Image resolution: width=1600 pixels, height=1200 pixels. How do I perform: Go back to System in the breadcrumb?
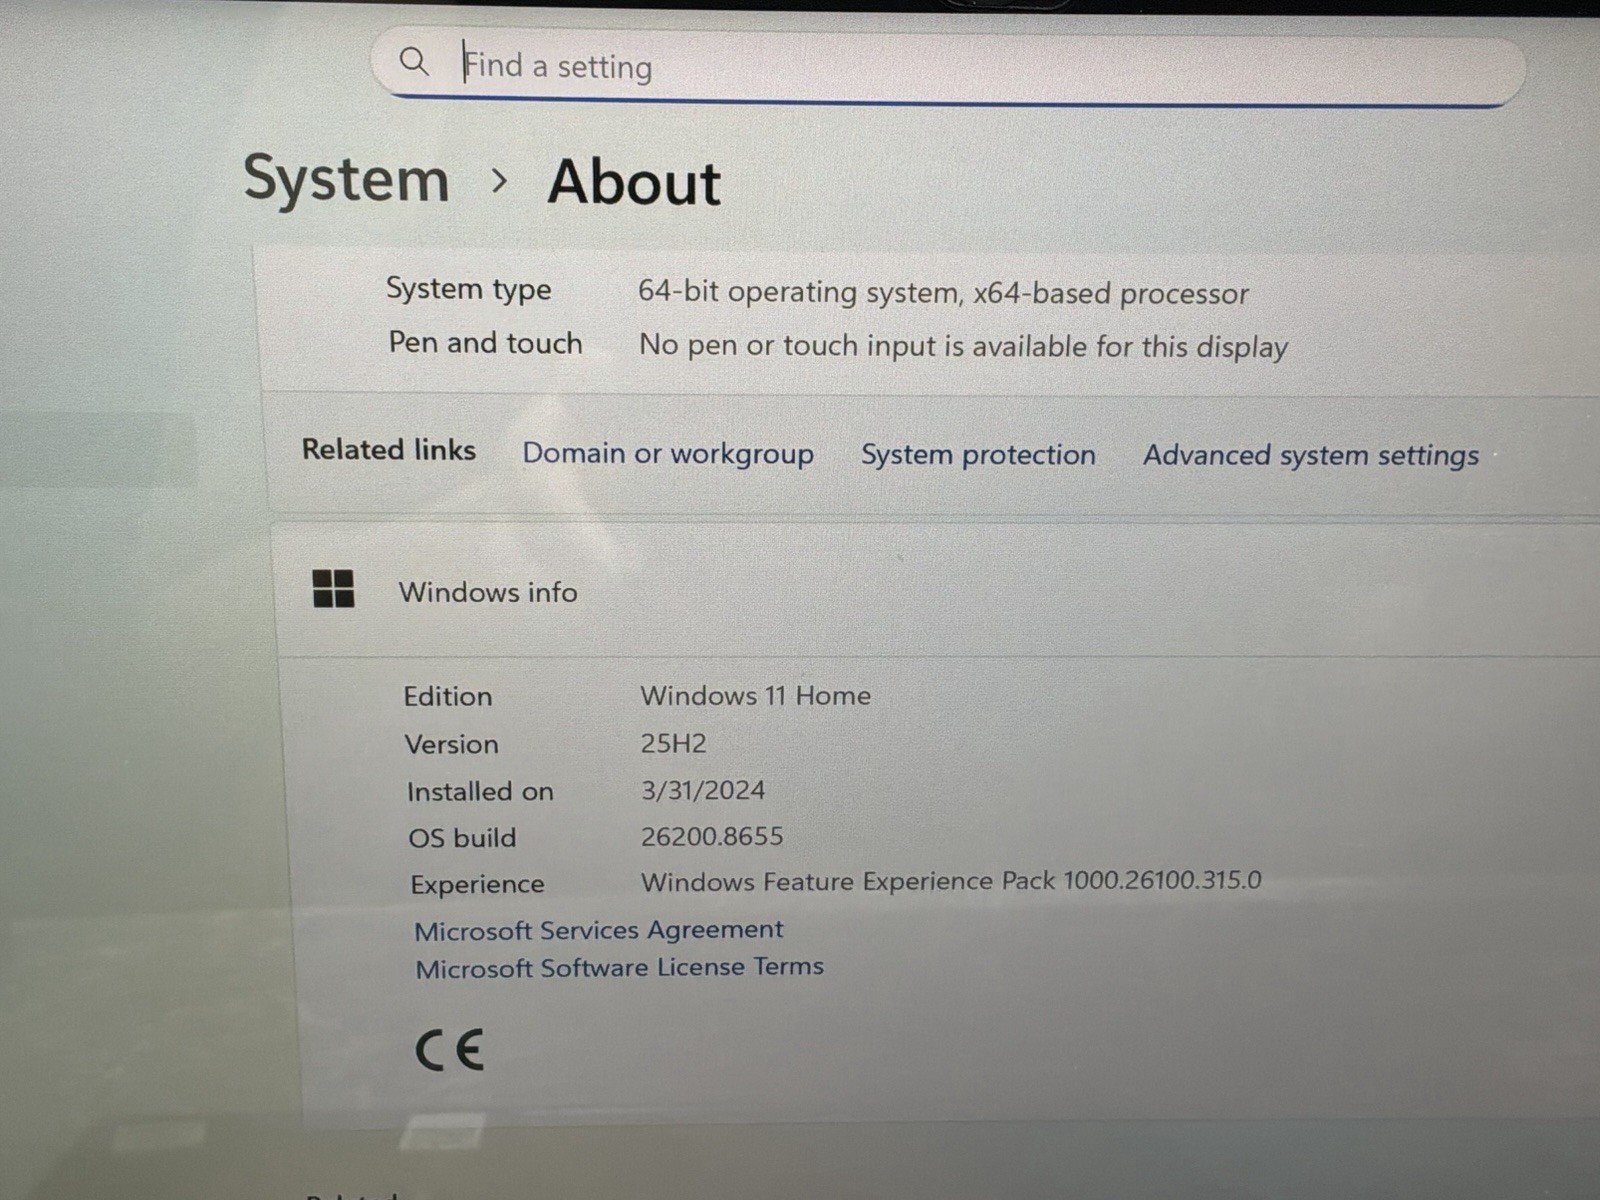click(346, 180)
